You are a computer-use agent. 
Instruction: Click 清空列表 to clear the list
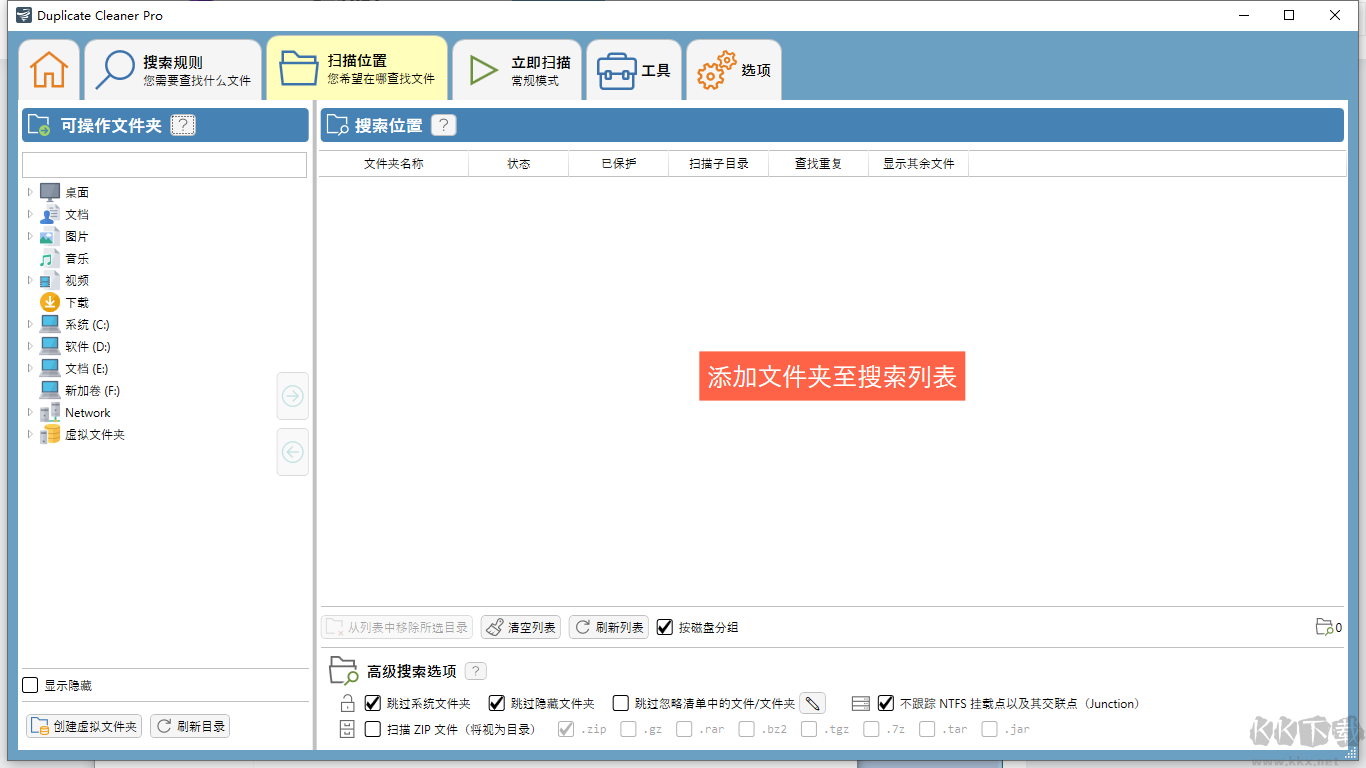[x=520, y=627]
